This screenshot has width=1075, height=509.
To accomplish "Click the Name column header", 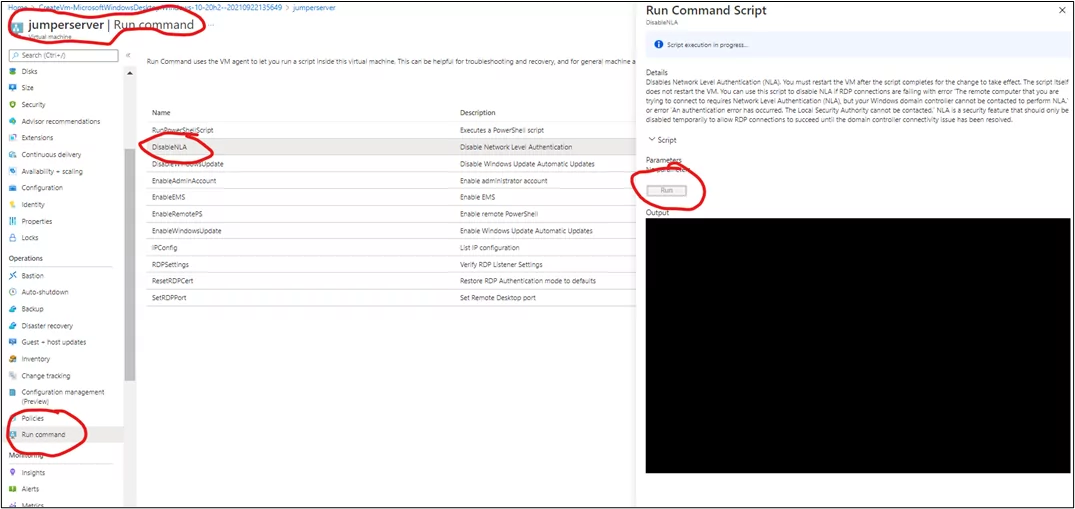I will click(161, 113).
